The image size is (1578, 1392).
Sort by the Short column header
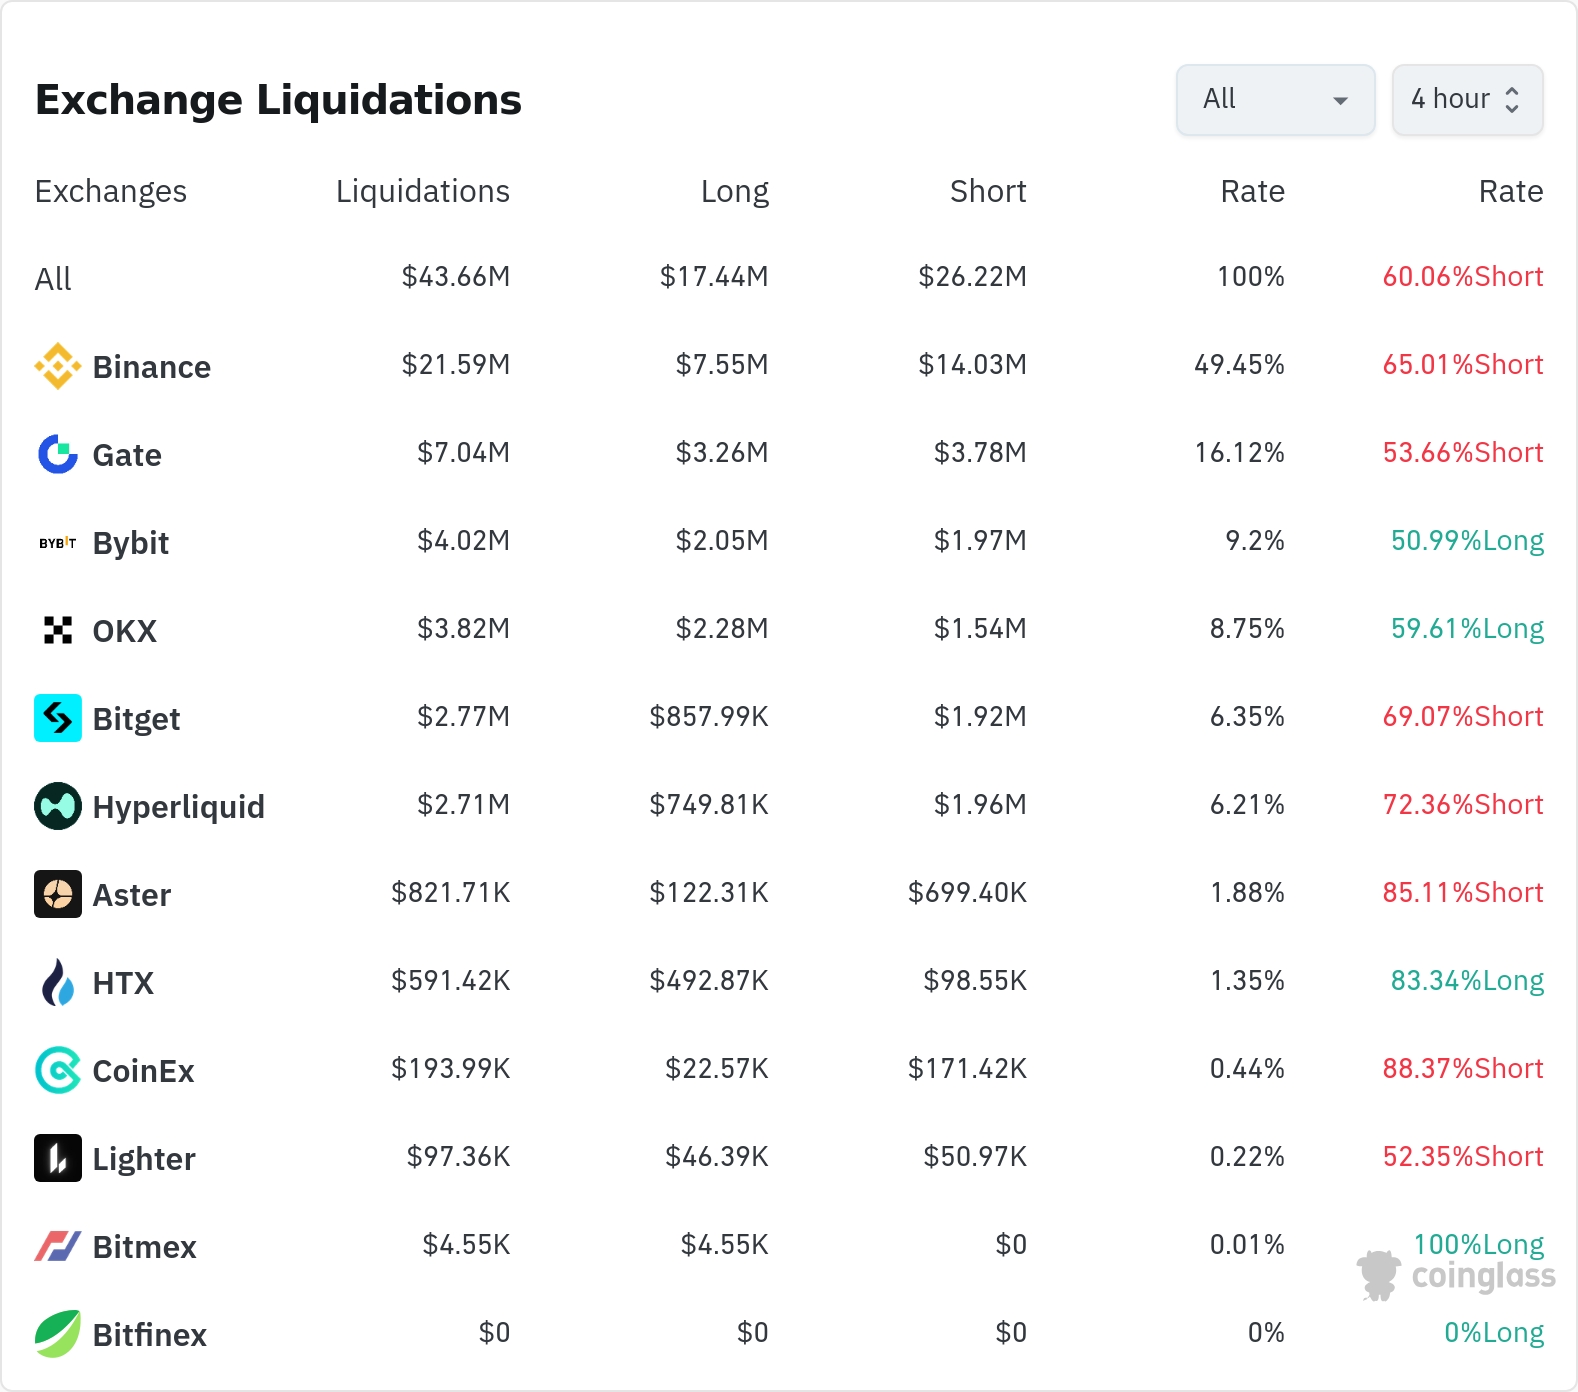[x=988, y=191]
